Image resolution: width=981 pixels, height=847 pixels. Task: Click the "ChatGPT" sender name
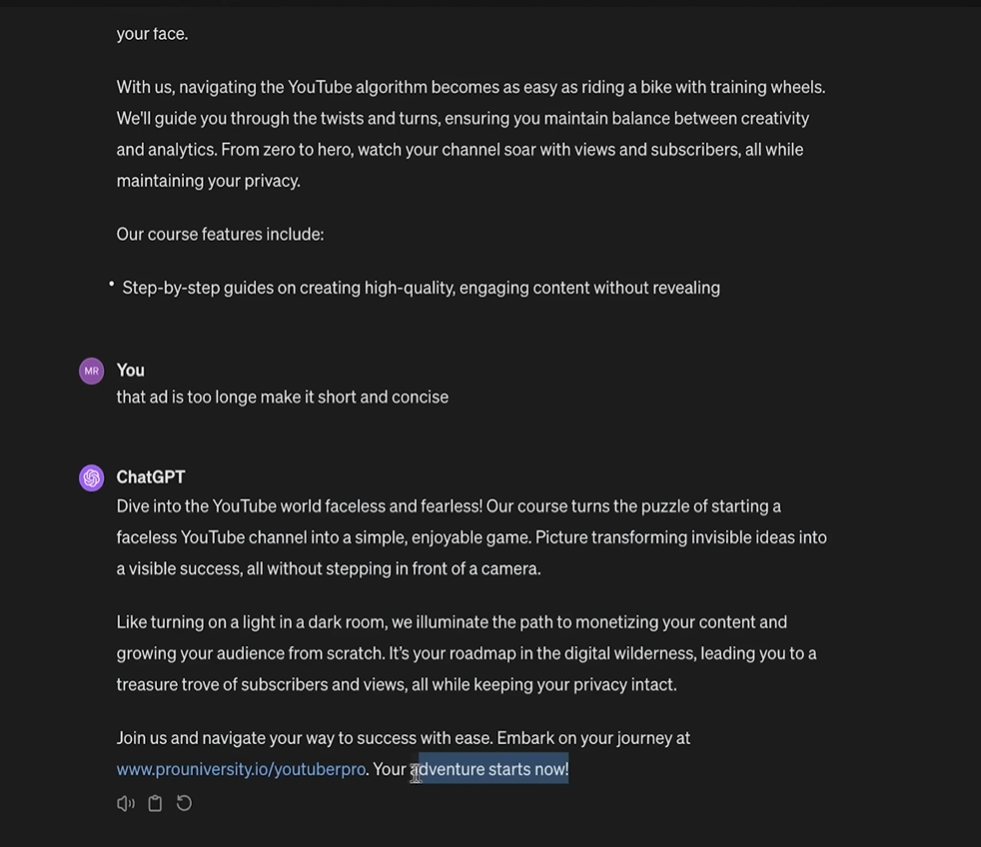point(151,477)
